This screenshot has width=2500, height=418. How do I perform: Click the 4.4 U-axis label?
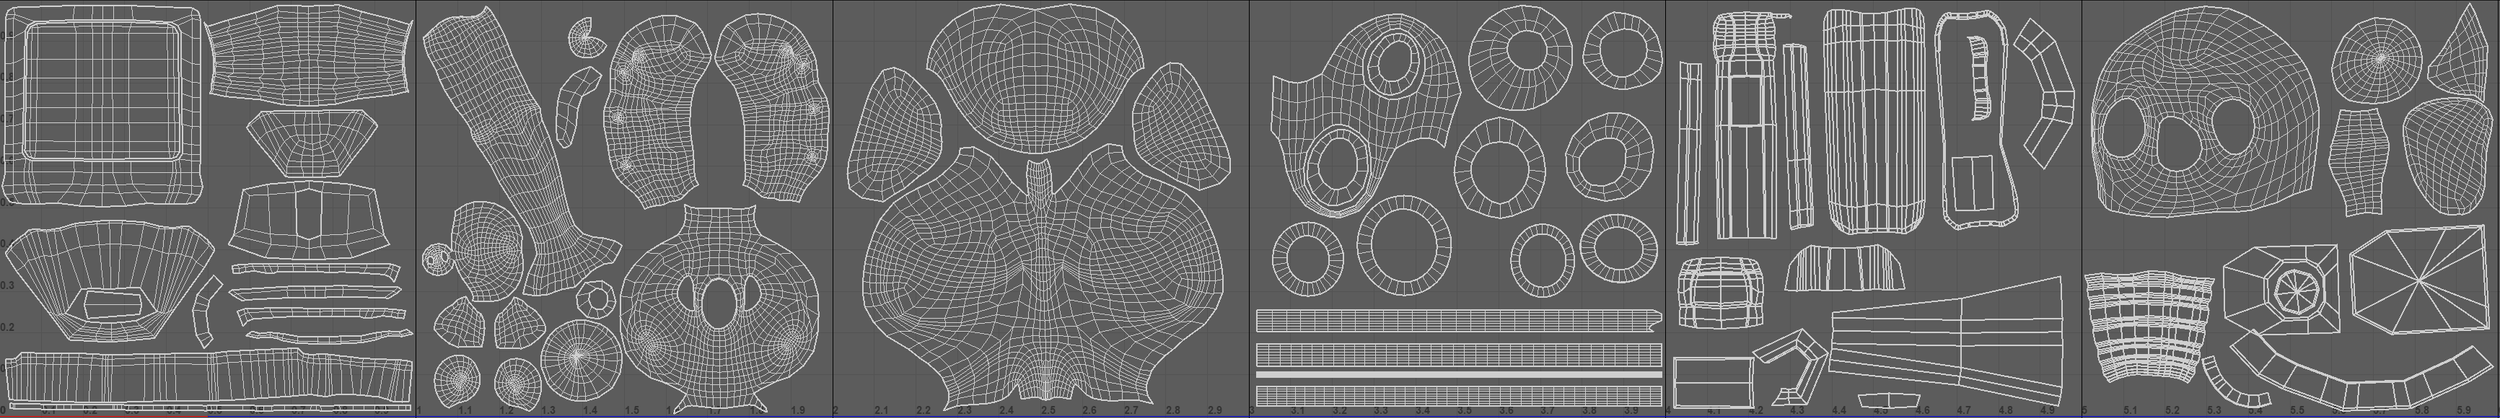pyautogui.click(x=1839, y=411)
